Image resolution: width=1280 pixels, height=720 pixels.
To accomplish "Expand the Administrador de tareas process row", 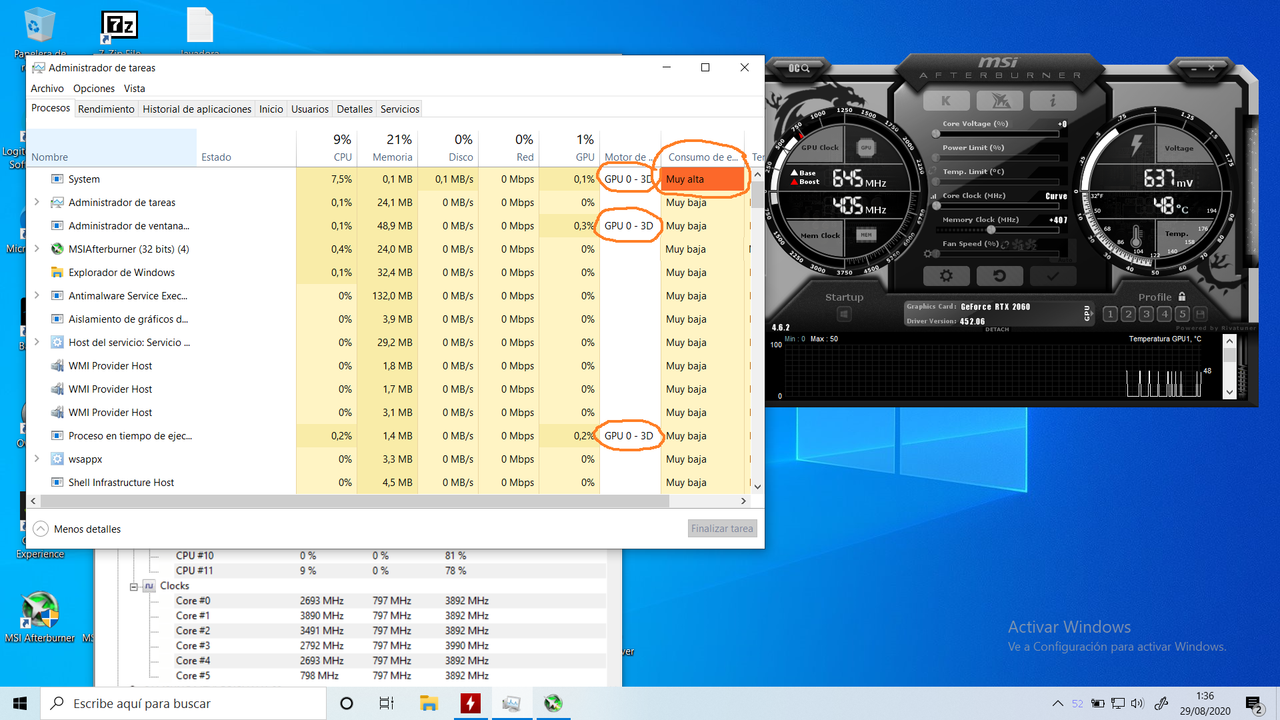I will point(37,202).
